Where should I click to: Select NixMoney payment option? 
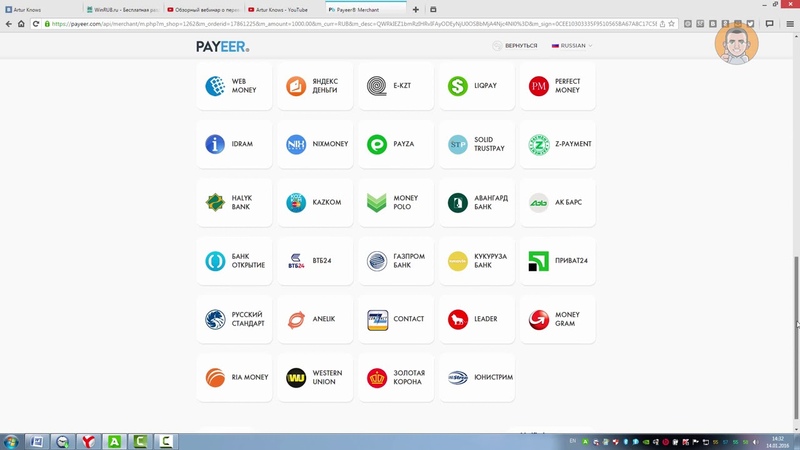tap(315, 144)
